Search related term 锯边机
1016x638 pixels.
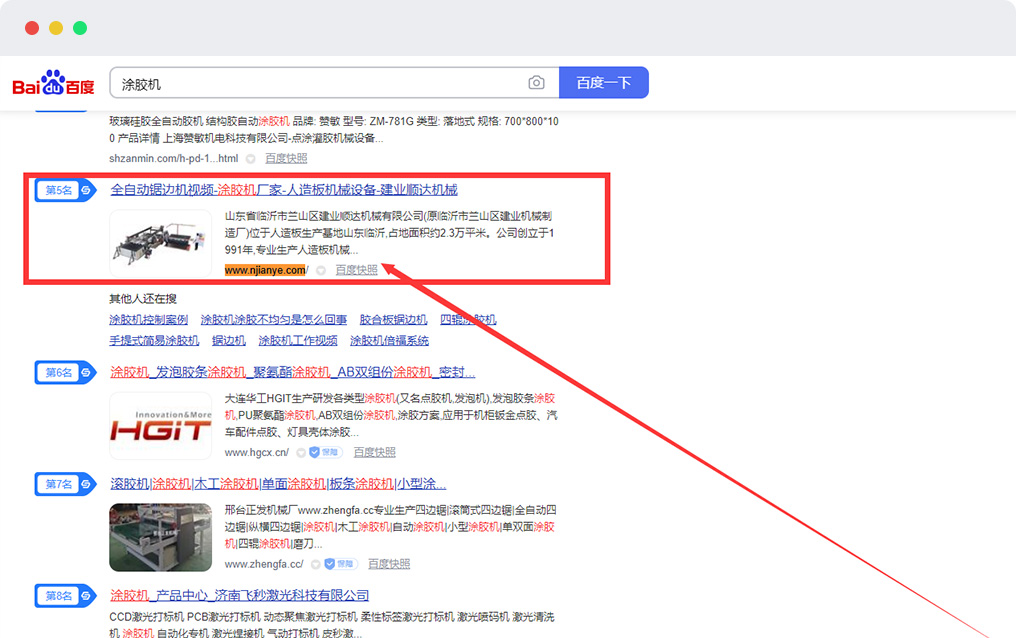(229, 341)
